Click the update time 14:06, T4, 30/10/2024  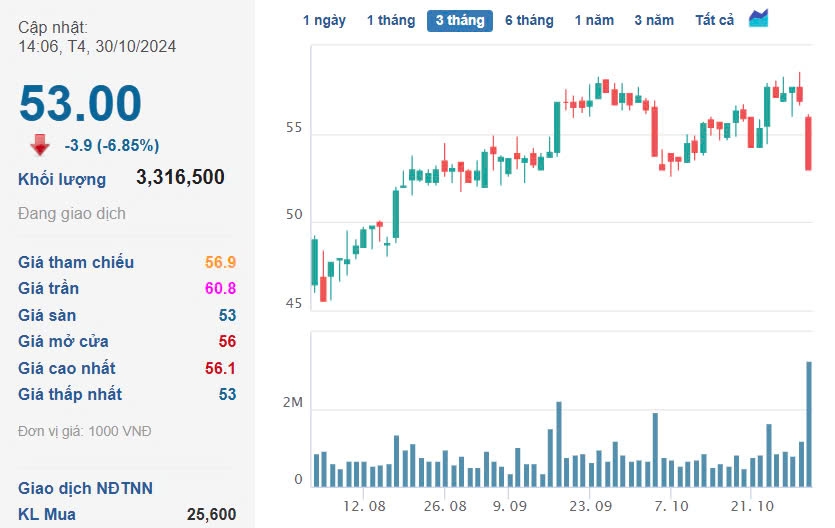point(97,47)
